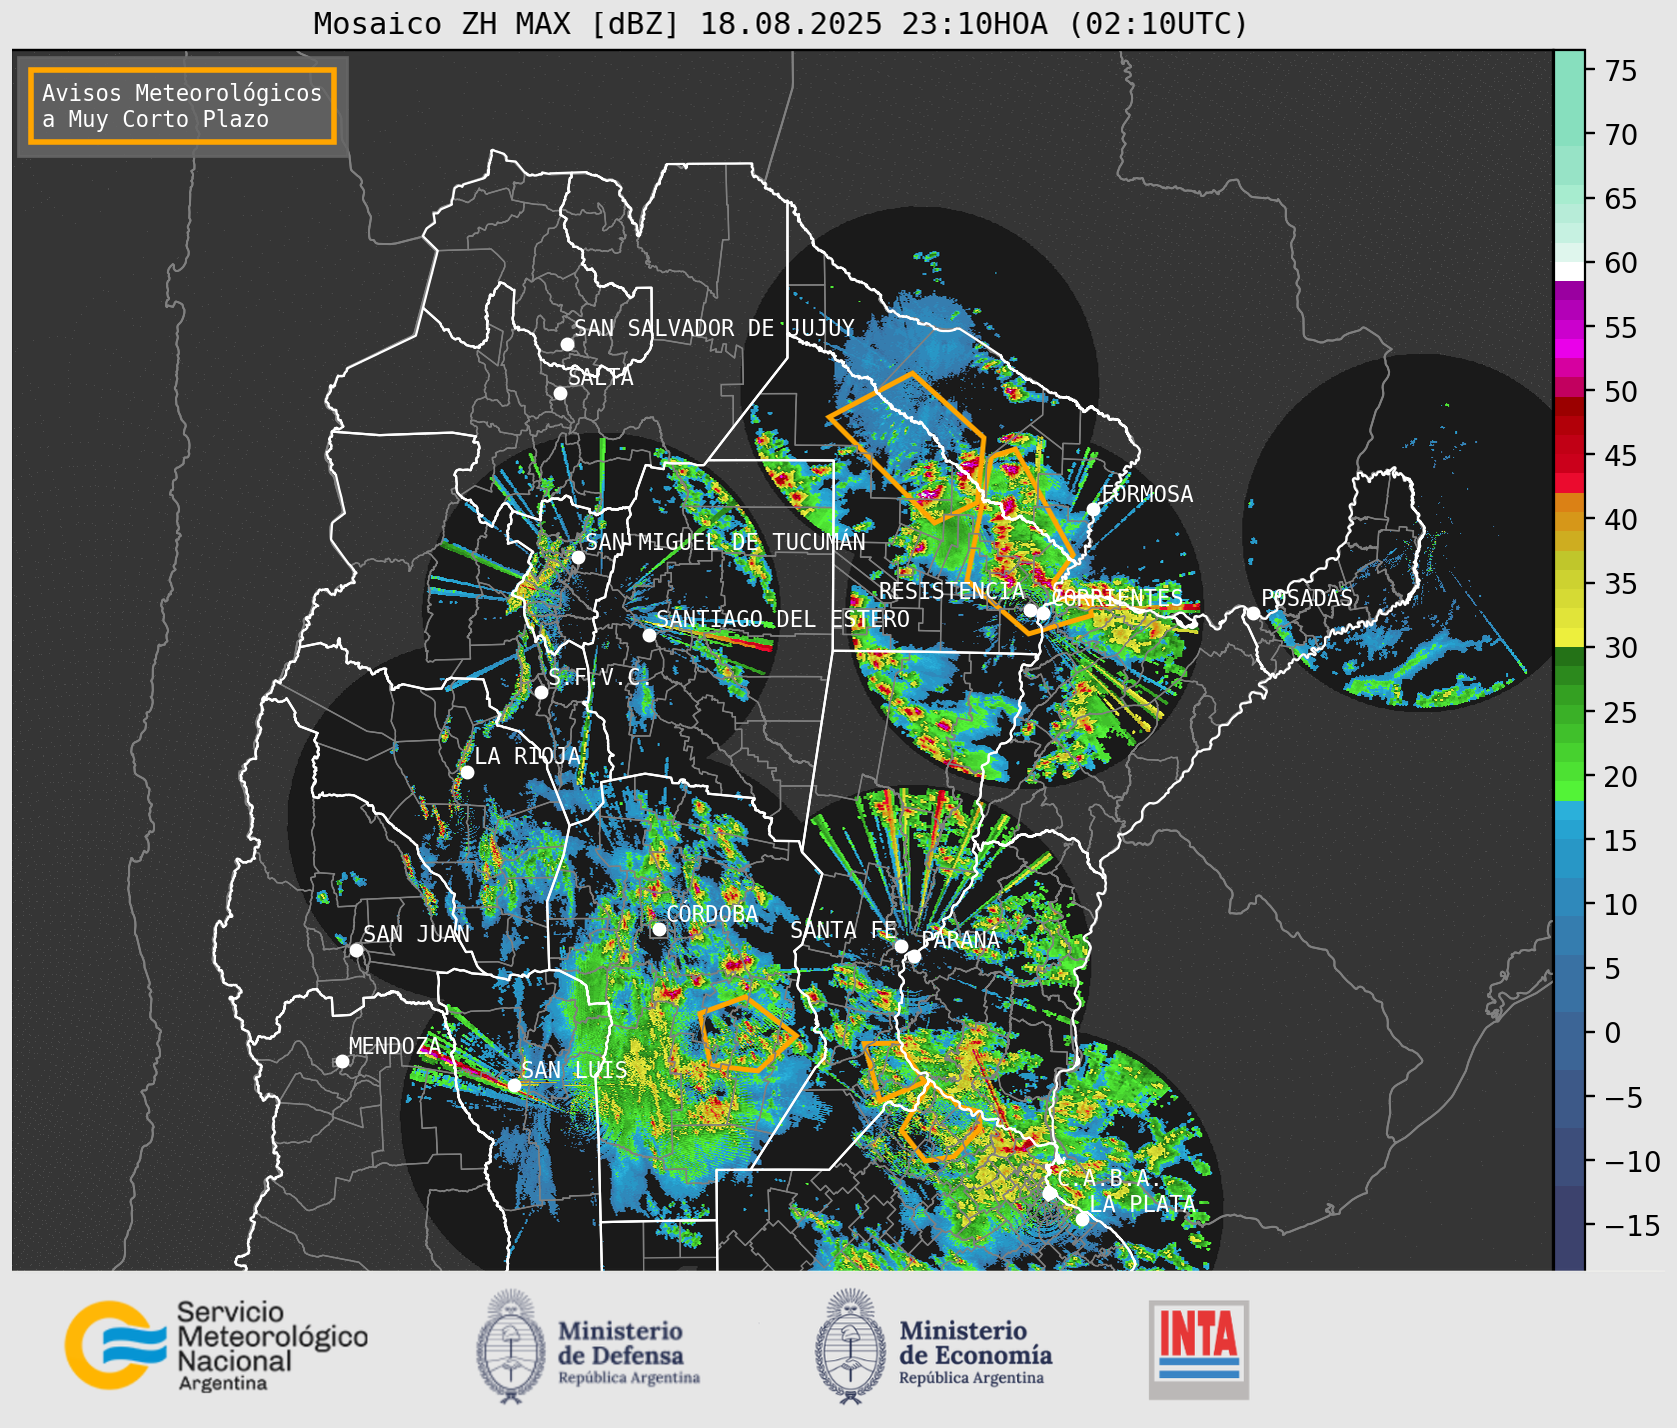Click the SANTIAGO DEL ESTERO label
This screenshot has width=1677, height=1428.
click(x=783, y=619)
